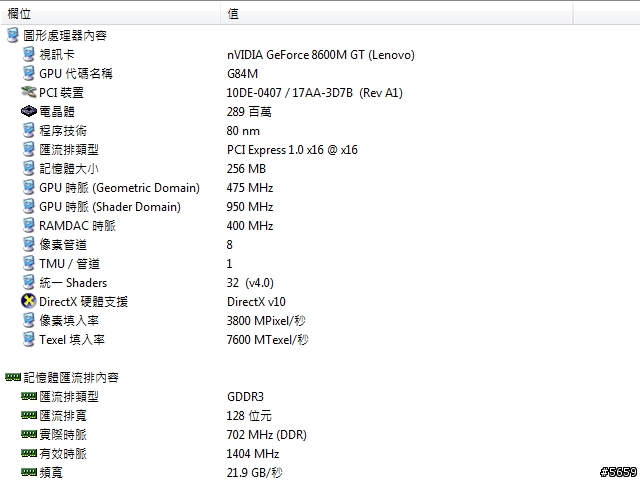The height and width of the screenshot is (480, 640).
Task: Select the PCI 裝置 label
Action: tap(61, 92)
